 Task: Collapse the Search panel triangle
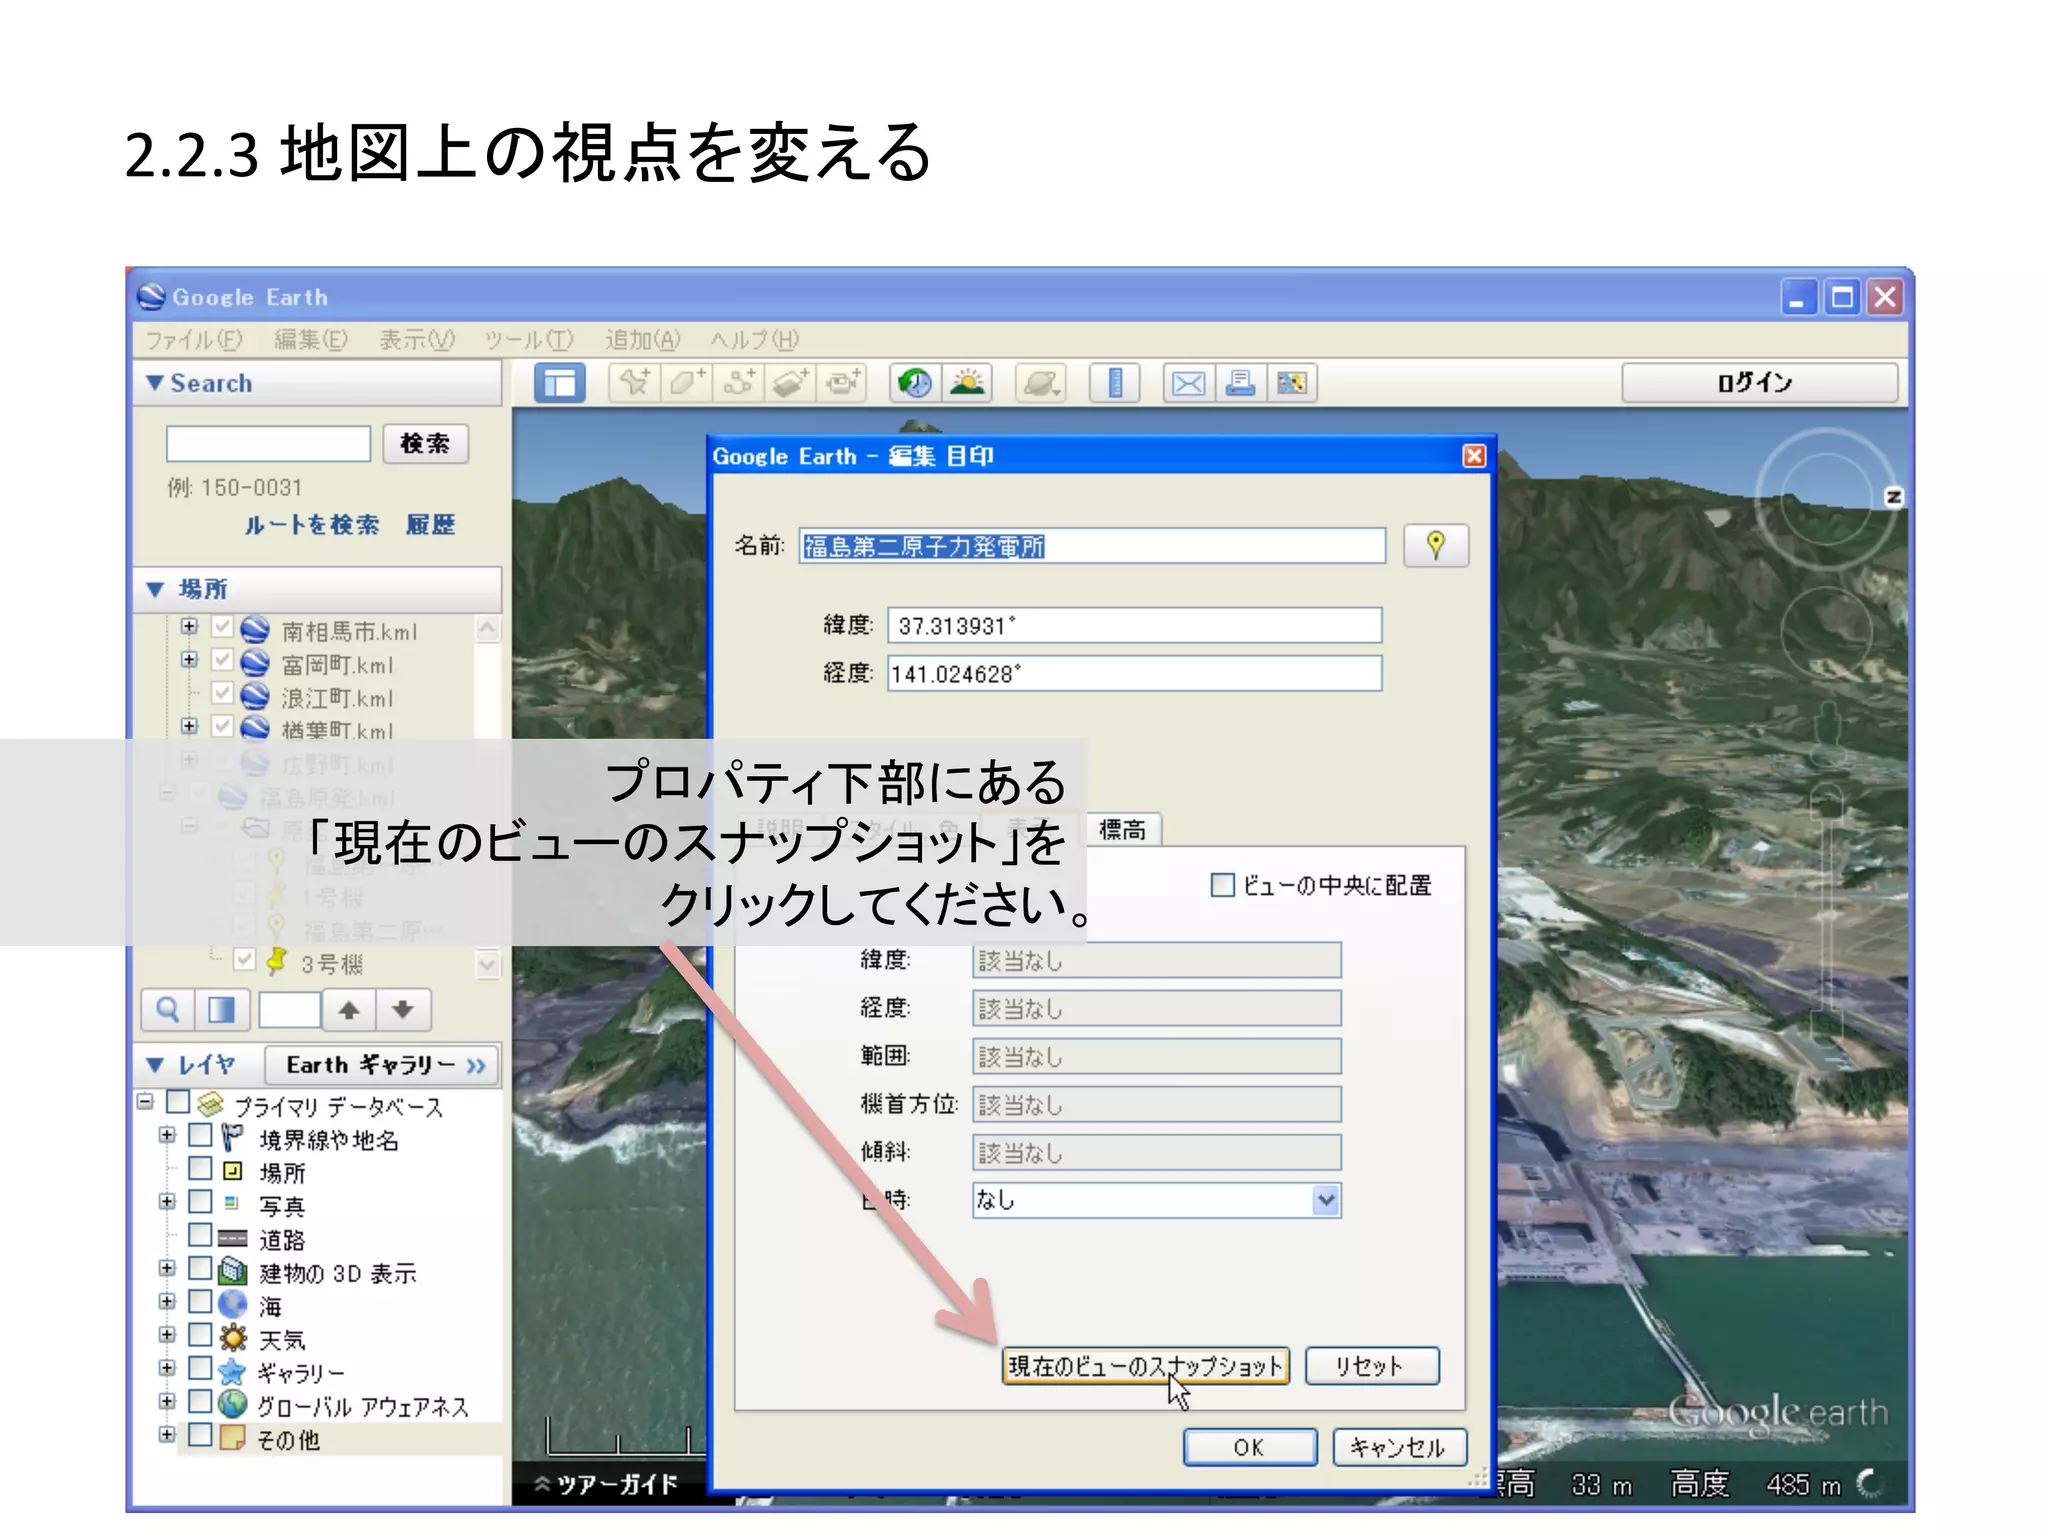click(155, 383)
